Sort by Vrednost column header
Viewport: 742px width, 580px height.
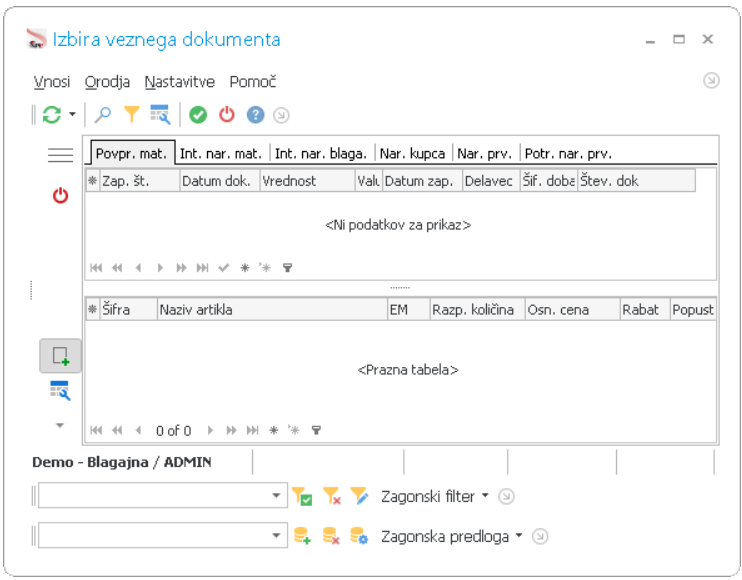point(307,181)
